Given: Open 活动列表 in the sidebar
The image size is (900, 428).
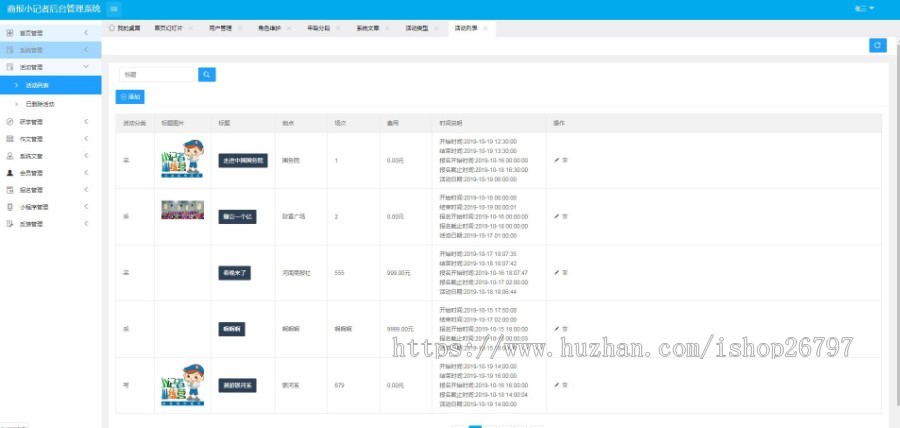Looking at the screenshot, I should [51, 85].
